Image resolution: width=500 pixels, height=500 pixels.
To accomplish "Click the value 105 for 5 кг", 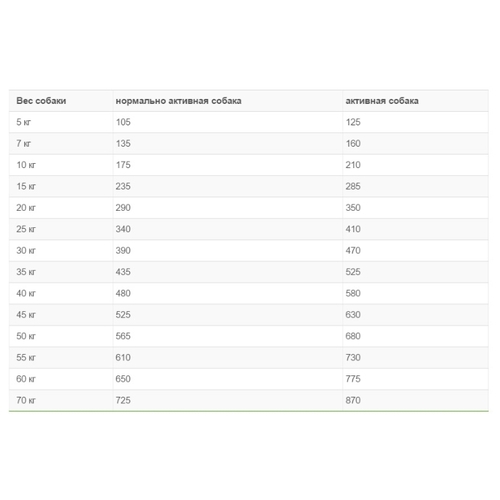I will pos(123,122).
